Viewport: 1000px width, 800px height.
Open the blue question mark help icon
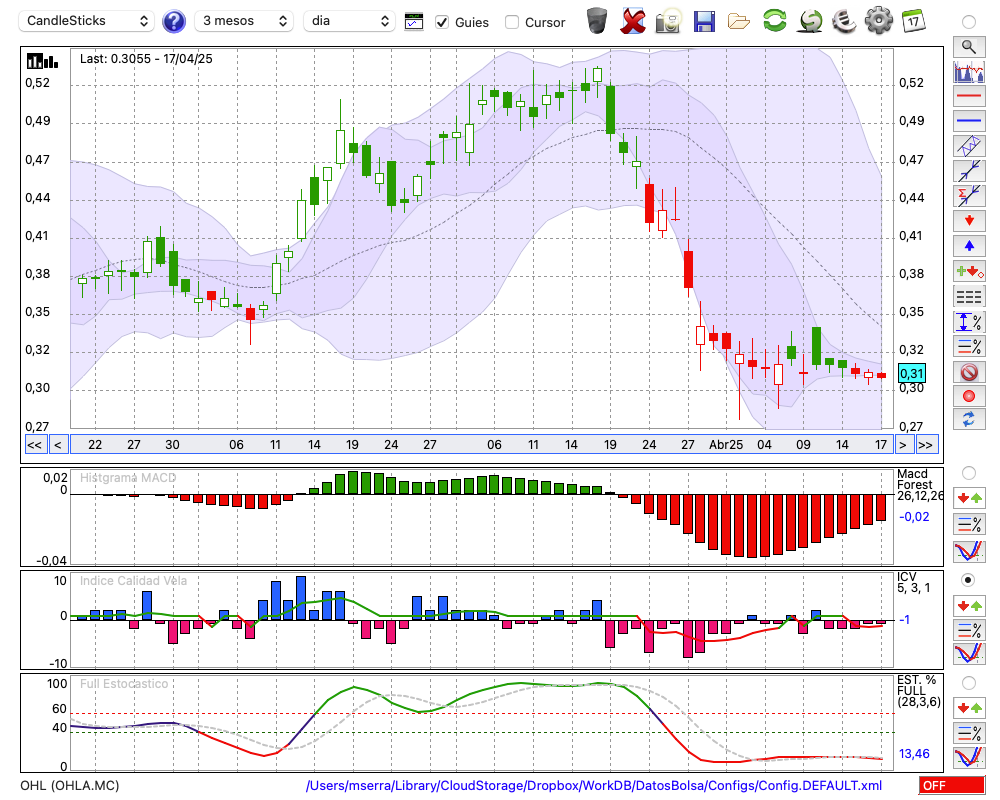click(174, 22)
